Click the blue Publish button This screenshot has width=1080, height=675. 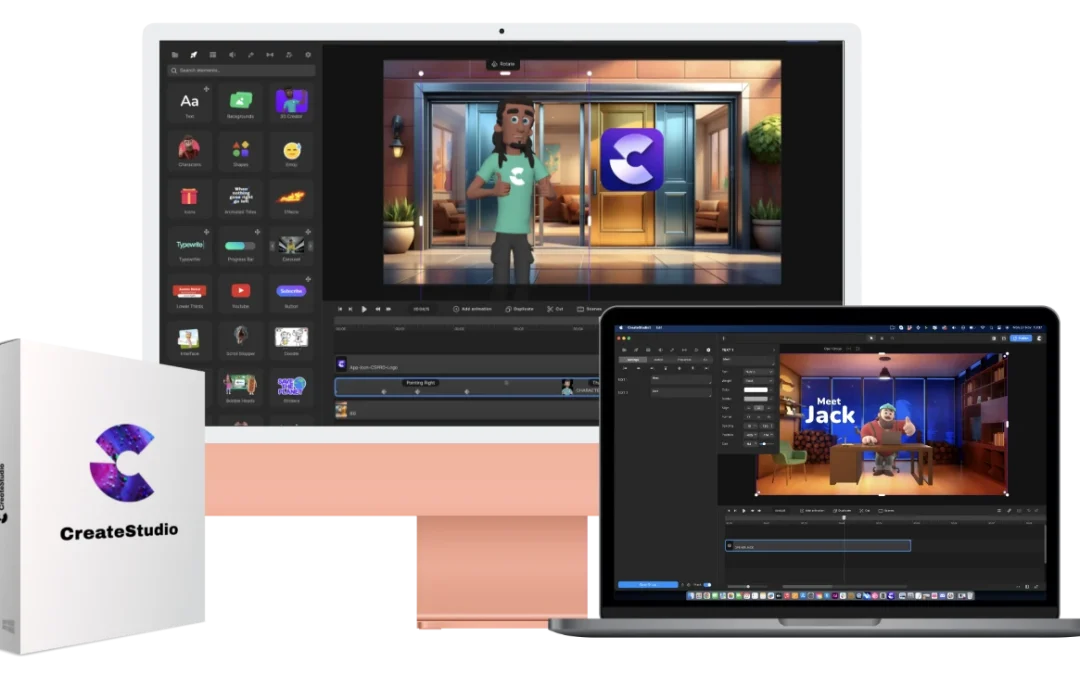[1021, 339]
